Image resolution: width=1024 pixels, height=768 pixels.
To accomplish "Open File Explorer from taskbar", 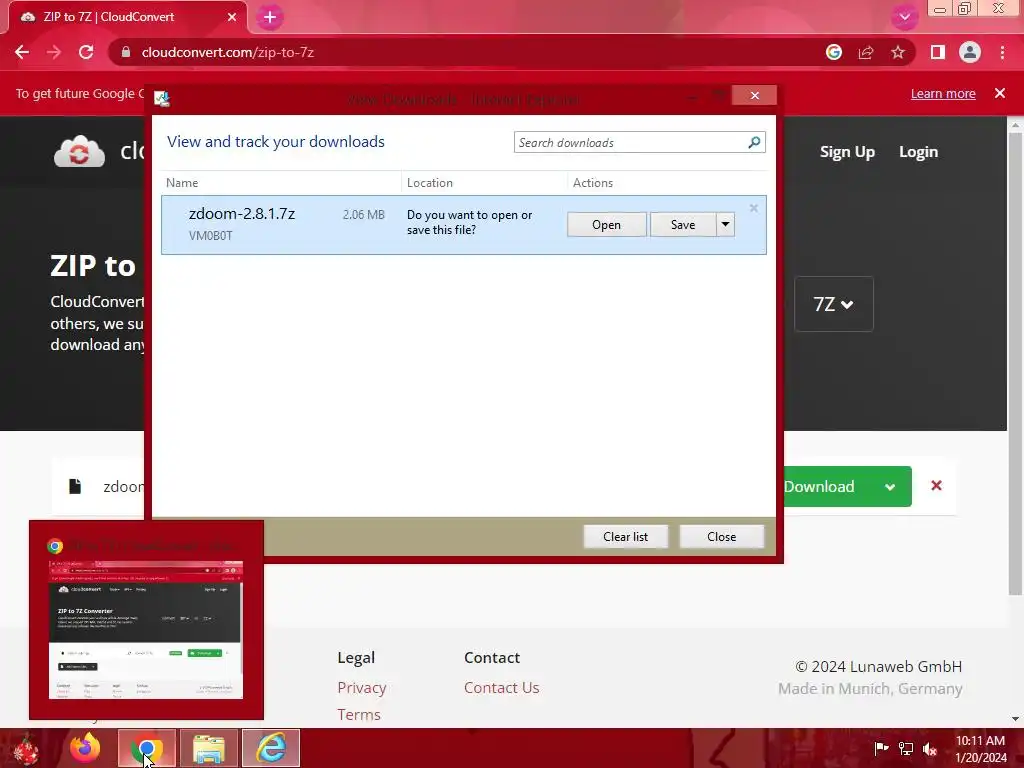I will tap(209, 748).
